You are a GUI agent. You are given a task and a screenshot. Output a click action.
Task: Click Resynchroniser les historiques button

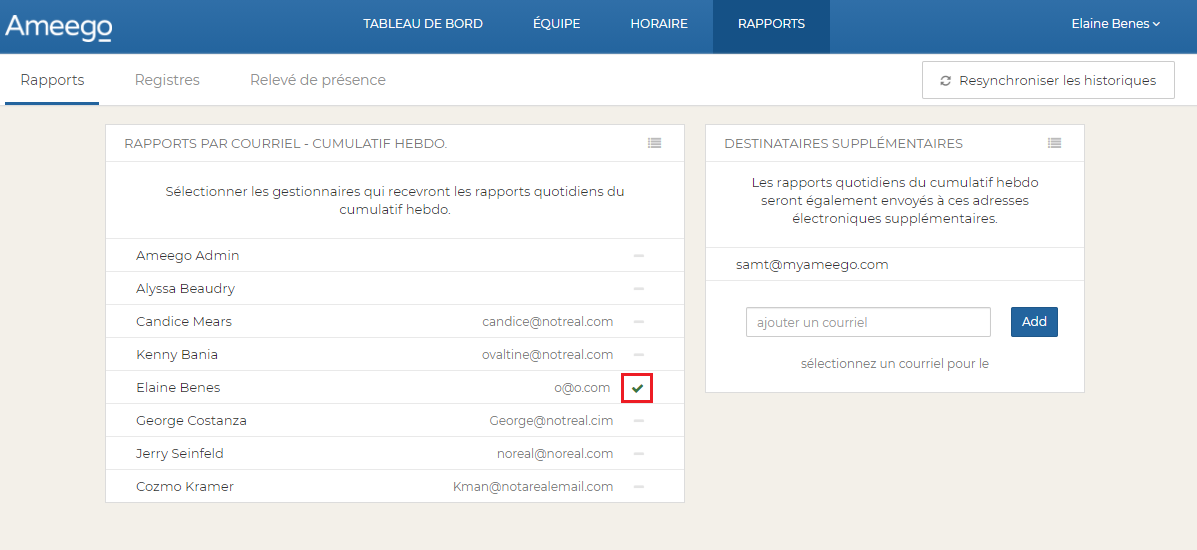(x=1048, y=81)
